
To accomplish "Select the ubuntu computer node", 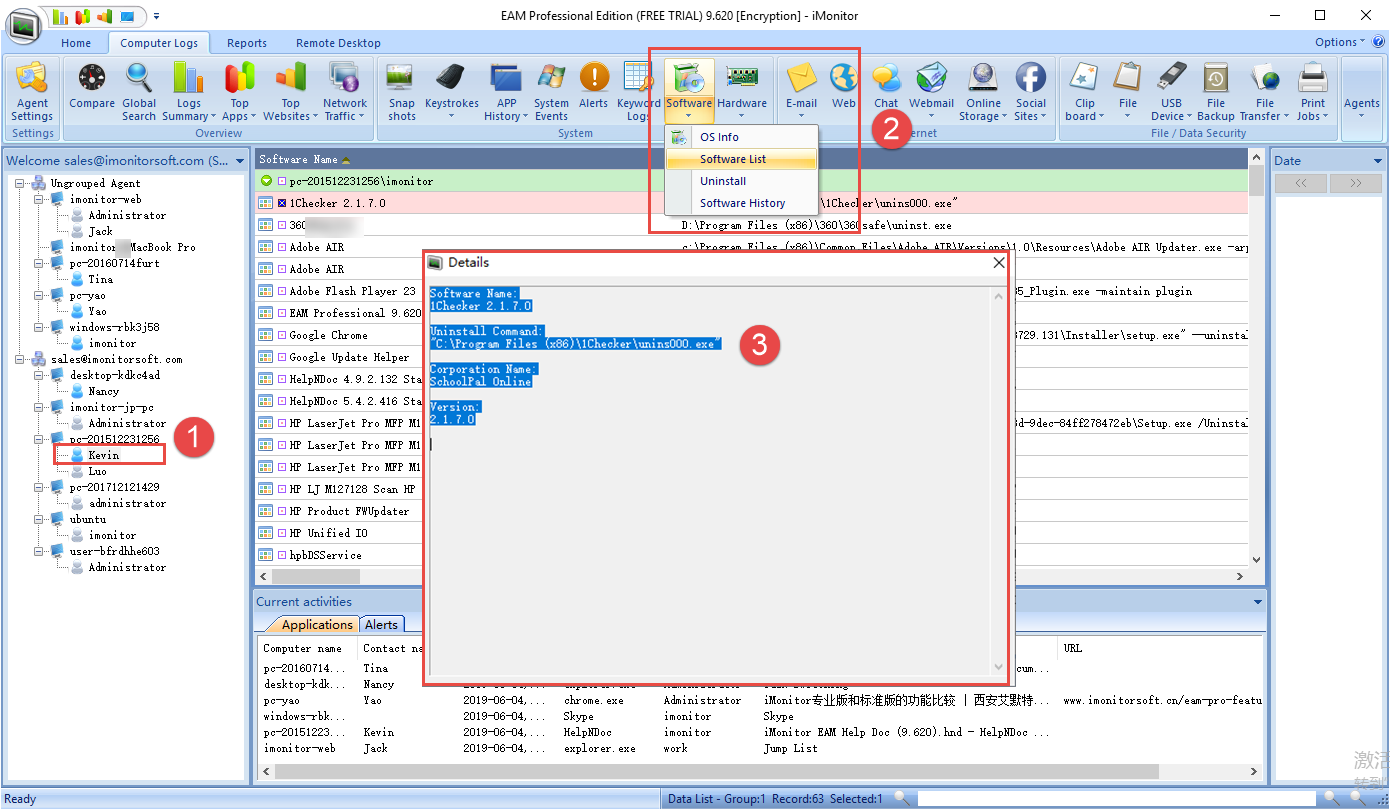I will 87,519.
